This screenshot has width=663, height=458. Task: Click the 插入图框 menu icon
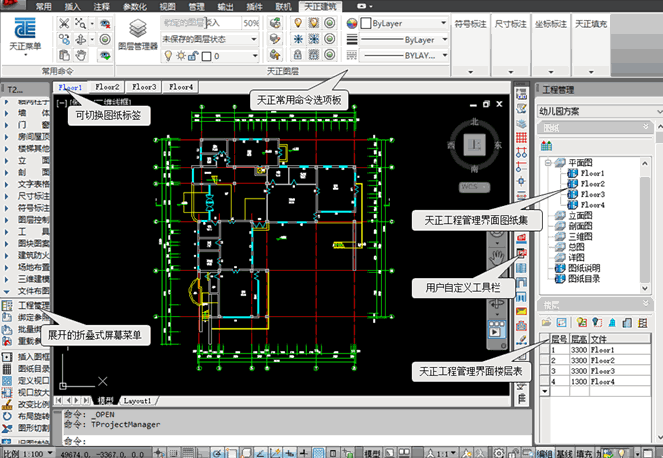pos(7,357)
